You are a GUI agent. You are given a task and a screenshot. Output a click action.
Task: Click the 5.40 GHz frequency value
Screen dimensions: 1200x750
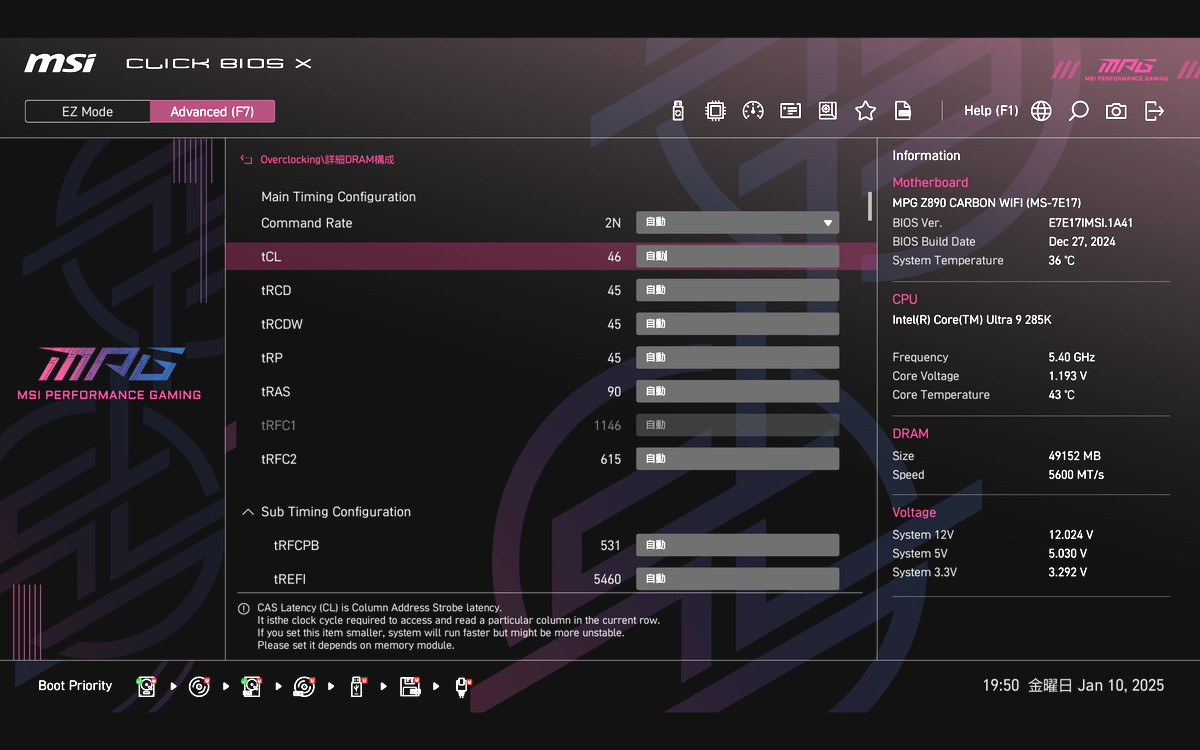[1072, 357]
